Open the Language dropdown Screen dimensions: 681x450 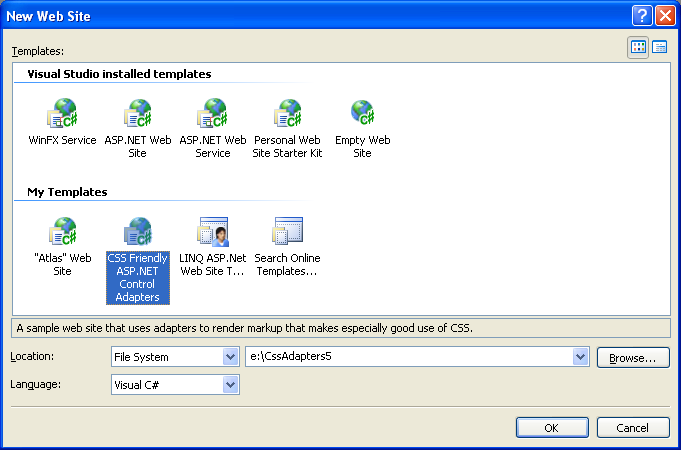pos(231,385)
